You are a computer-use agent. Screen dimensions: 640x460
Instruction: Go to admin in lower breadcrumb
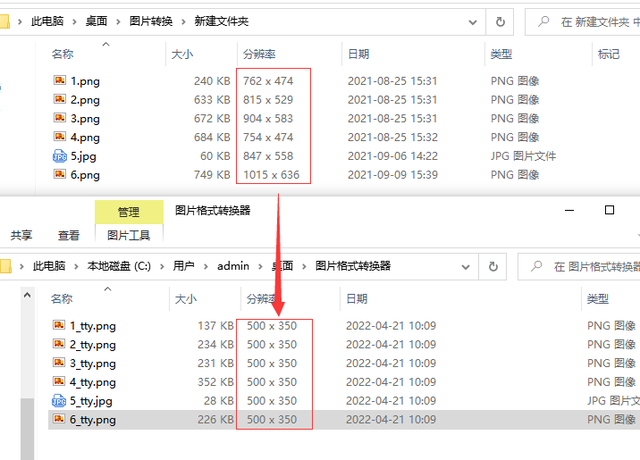[x=233, y=266]
